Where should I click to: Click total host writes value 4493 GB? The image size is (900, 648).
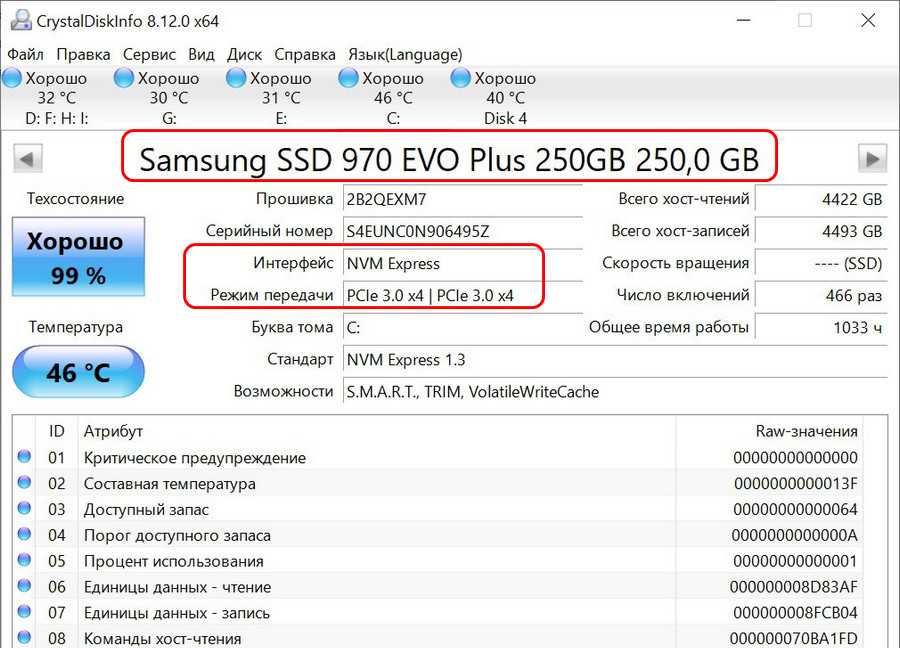click(821, 231)
